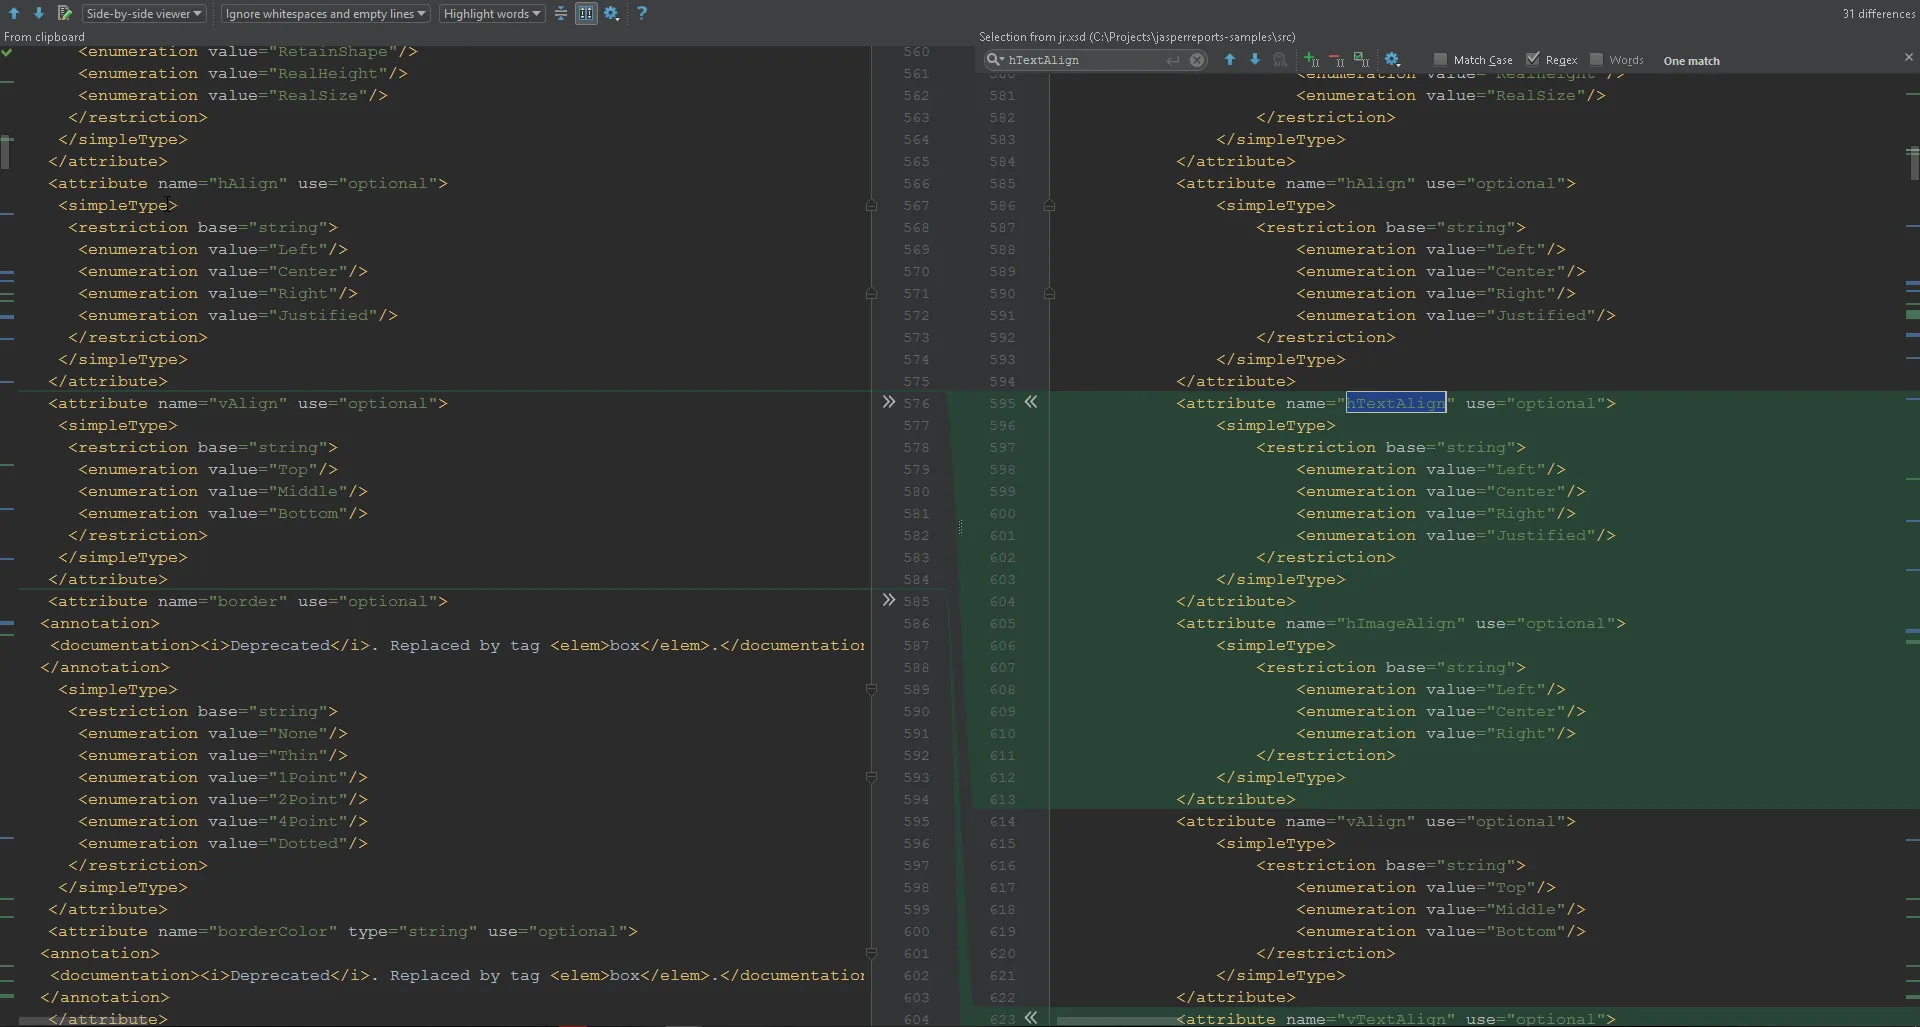
Task: Expand Ignore whitespaces and empty lines dropdown
Action: pyautogui.click(x=325, y=13)
